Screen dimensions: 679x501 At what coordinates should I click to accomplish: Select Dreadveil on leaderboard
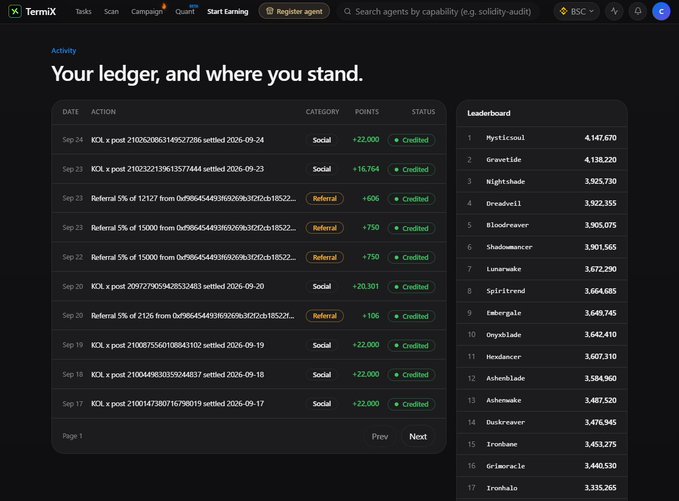(542, 204)
